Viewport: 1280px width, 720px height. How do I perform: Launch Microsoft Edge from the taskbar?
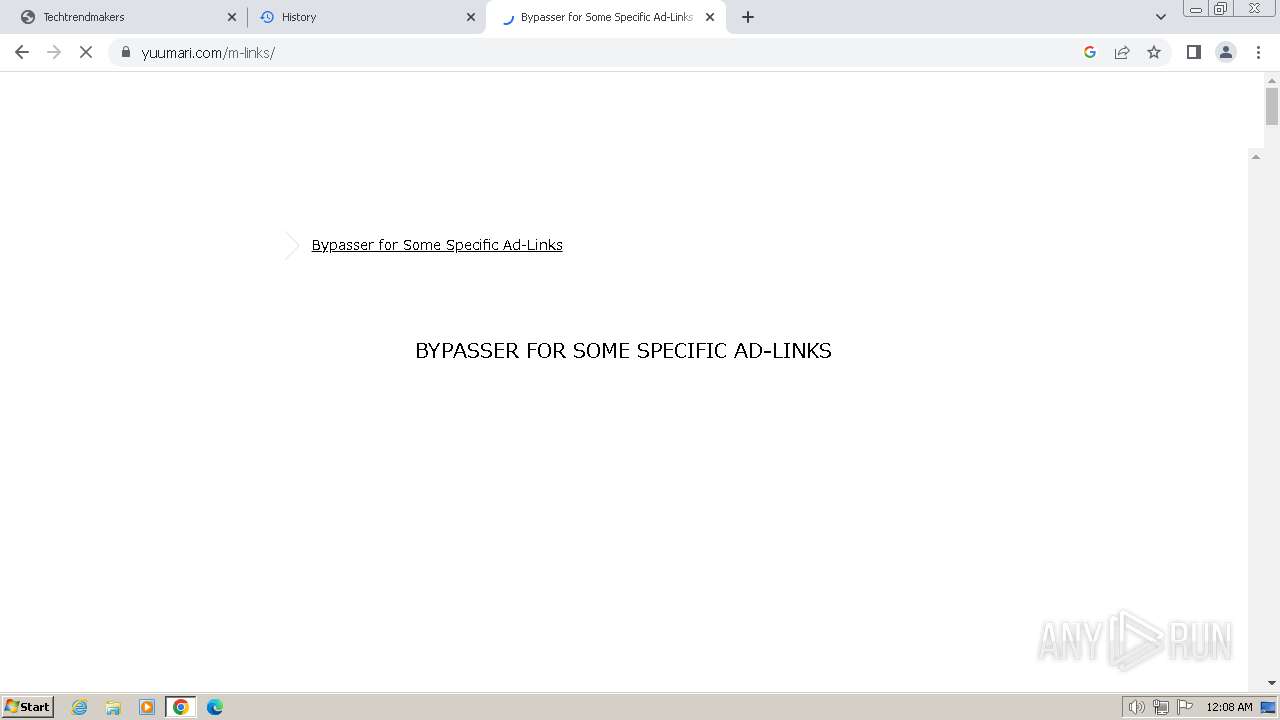pyautogui.click(x=215, y=707)
